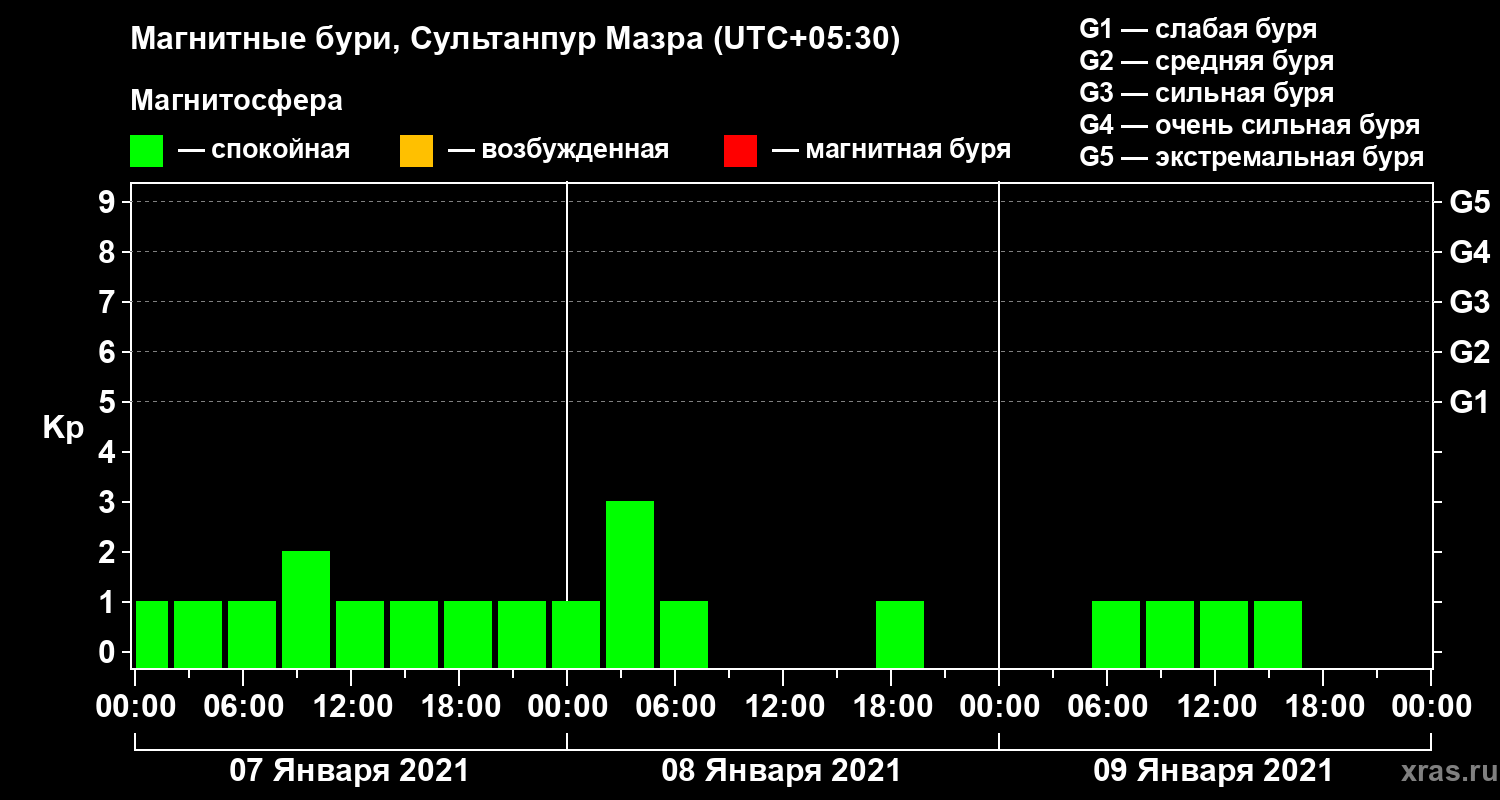This screenshot has width=1500, height=800.
Task: Select the '— возбужденная' legend label
Action: click(558, 150)
